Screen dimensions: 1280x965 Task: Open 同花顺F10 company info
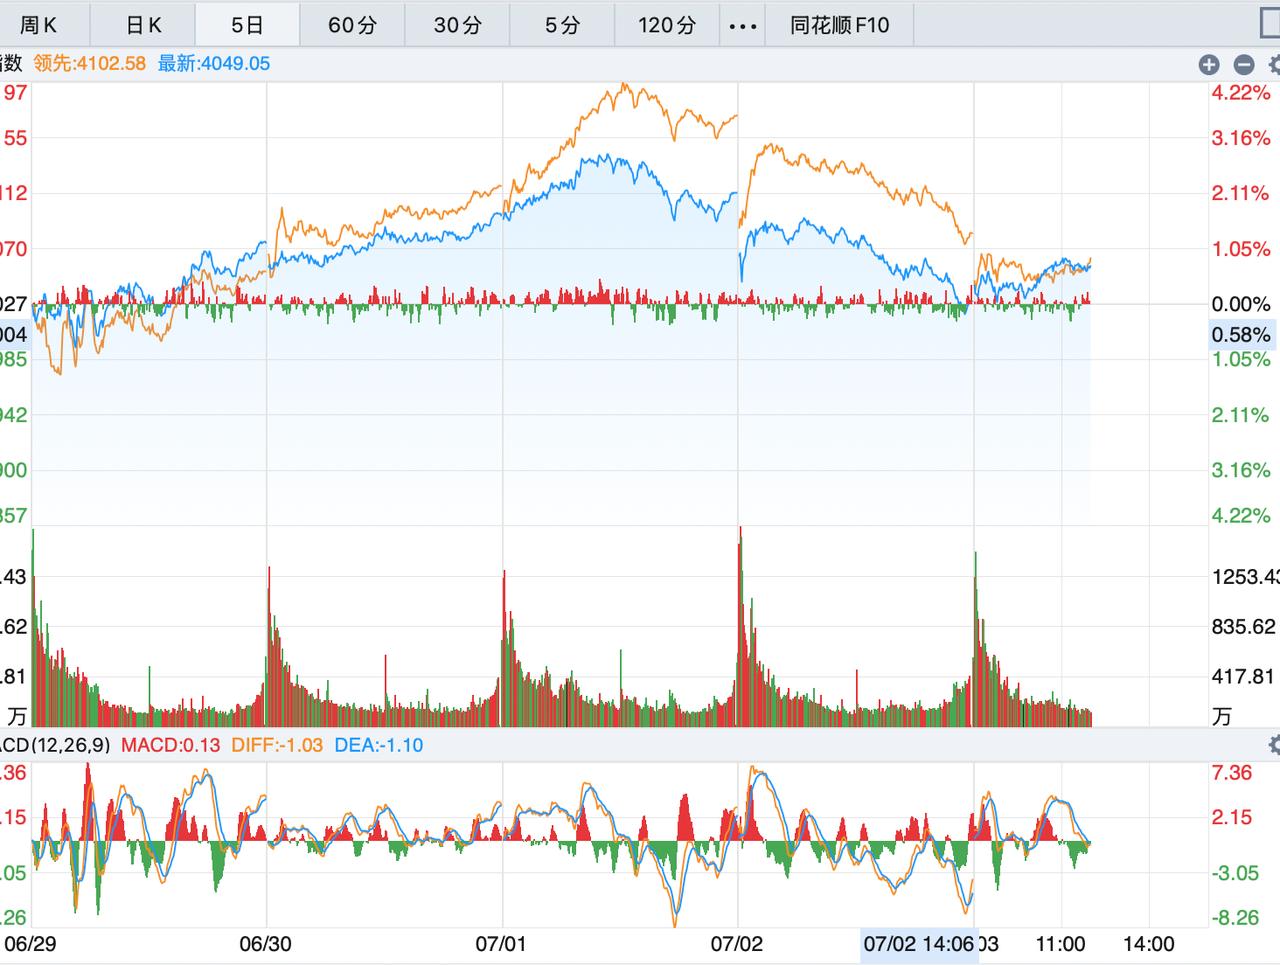tap(839, 25)
